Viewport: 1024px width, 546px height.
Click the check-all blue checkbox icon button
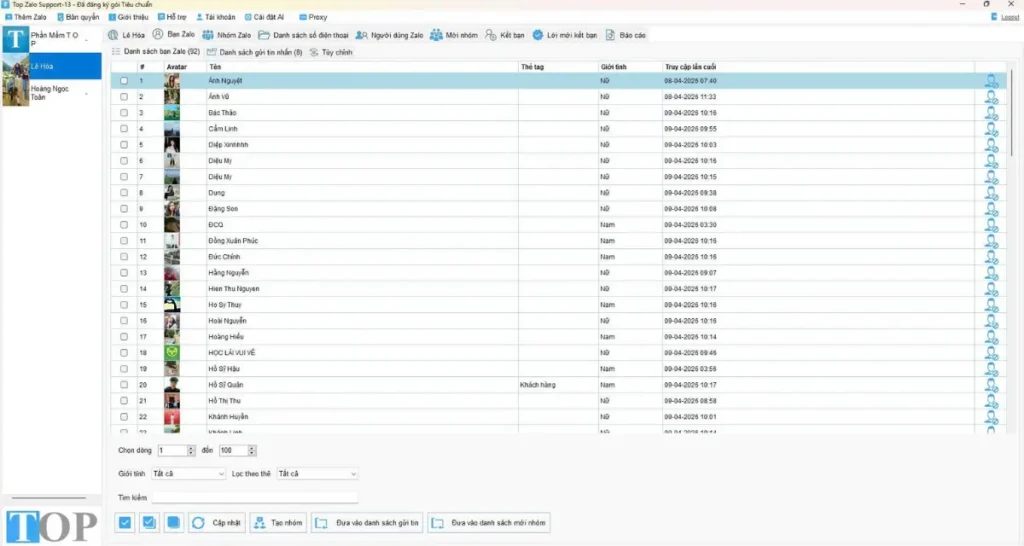click(125, 522)
